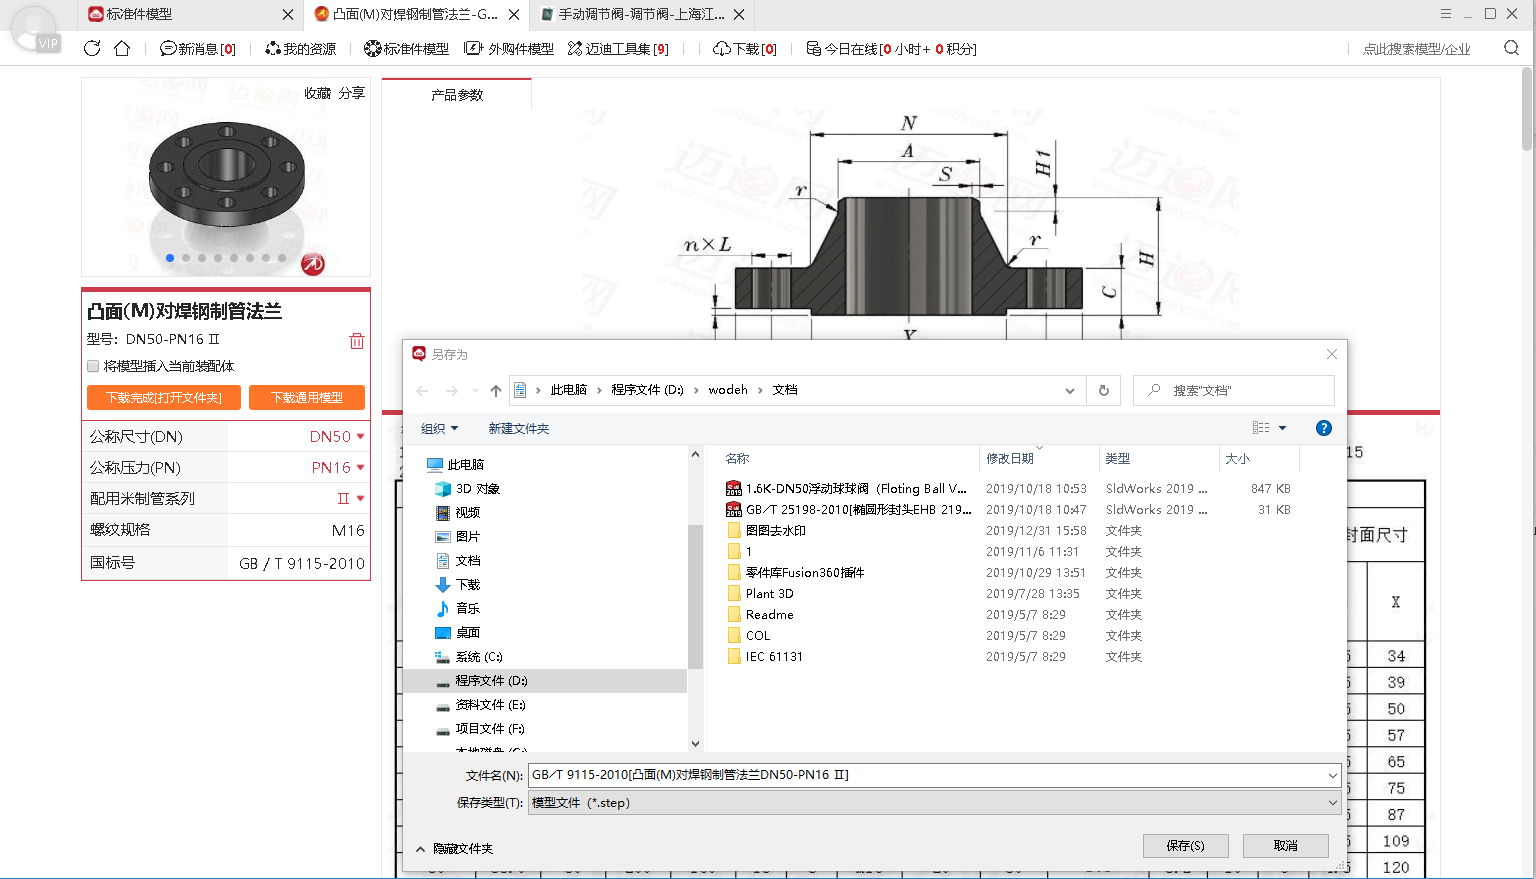The width and height of the screenshot is (1536, 879).
Task: Click 保存(S) button
Action: (x=1185, y=845)
